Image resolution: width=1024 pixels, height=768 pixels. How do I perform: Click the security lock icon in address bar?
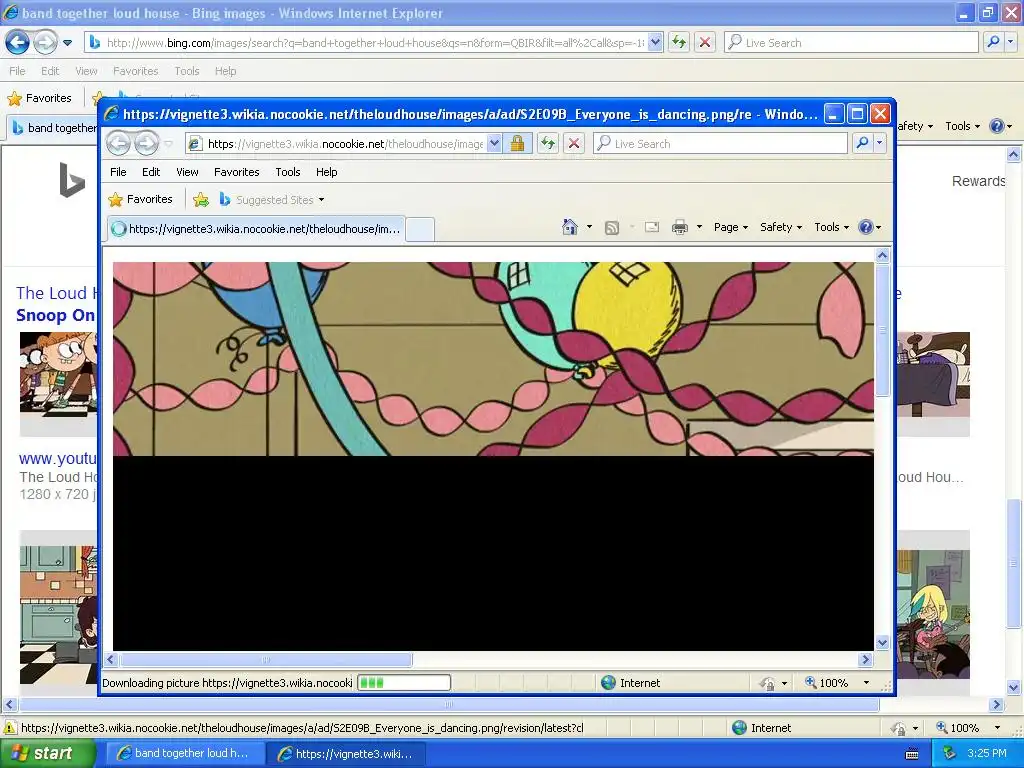(x=517, y=143)
